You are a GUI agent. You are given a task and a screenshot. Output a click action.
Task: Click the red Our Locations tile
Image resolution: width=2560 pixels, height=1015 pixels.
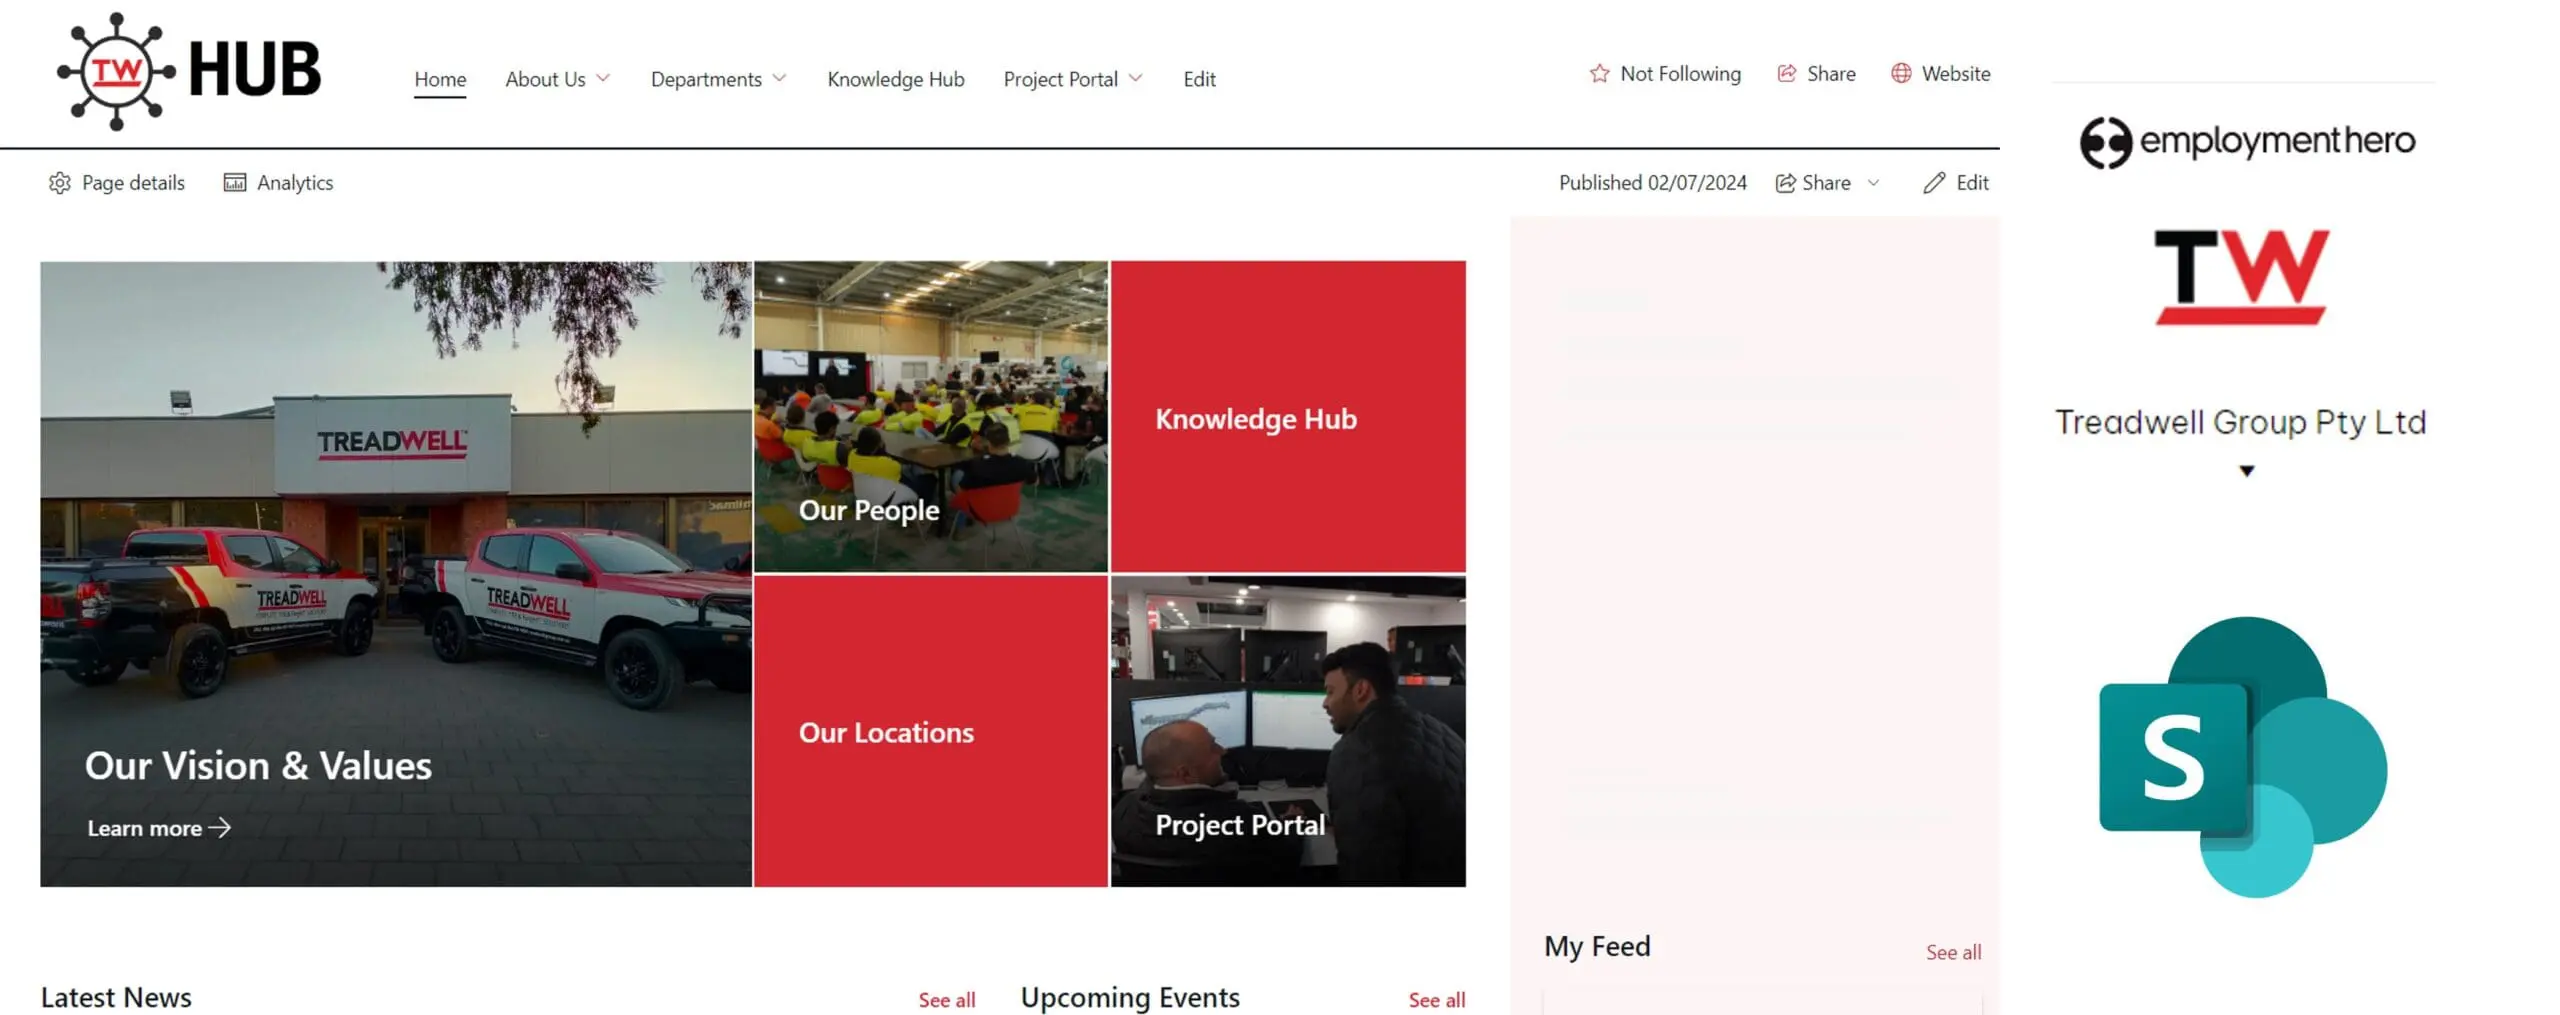tap(930, 731)
